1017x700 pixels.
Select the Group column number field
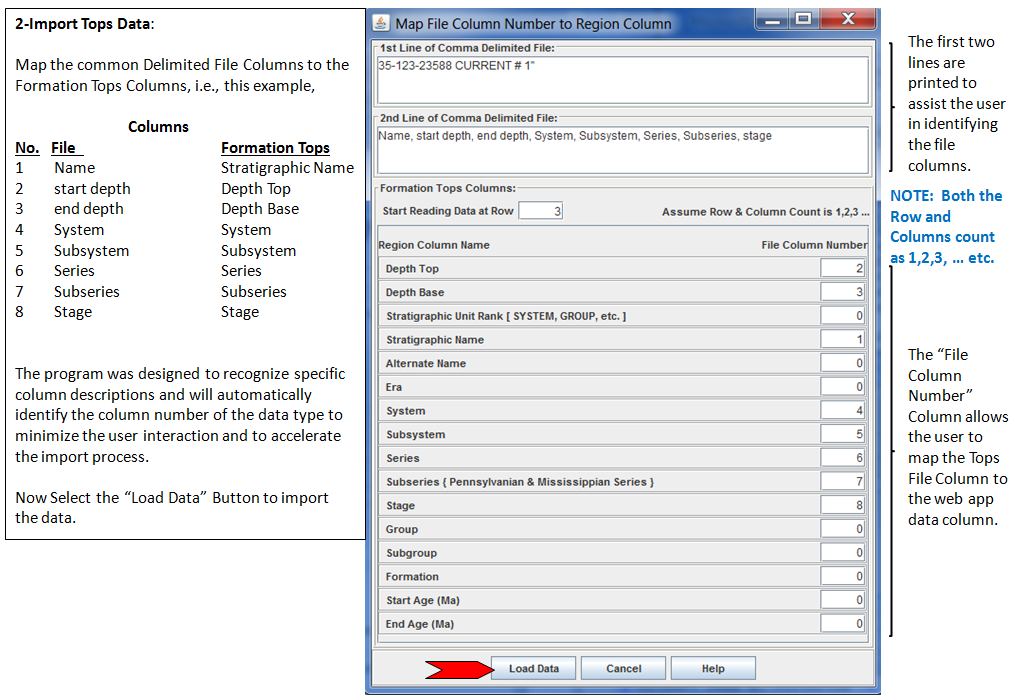pos(843,529)
